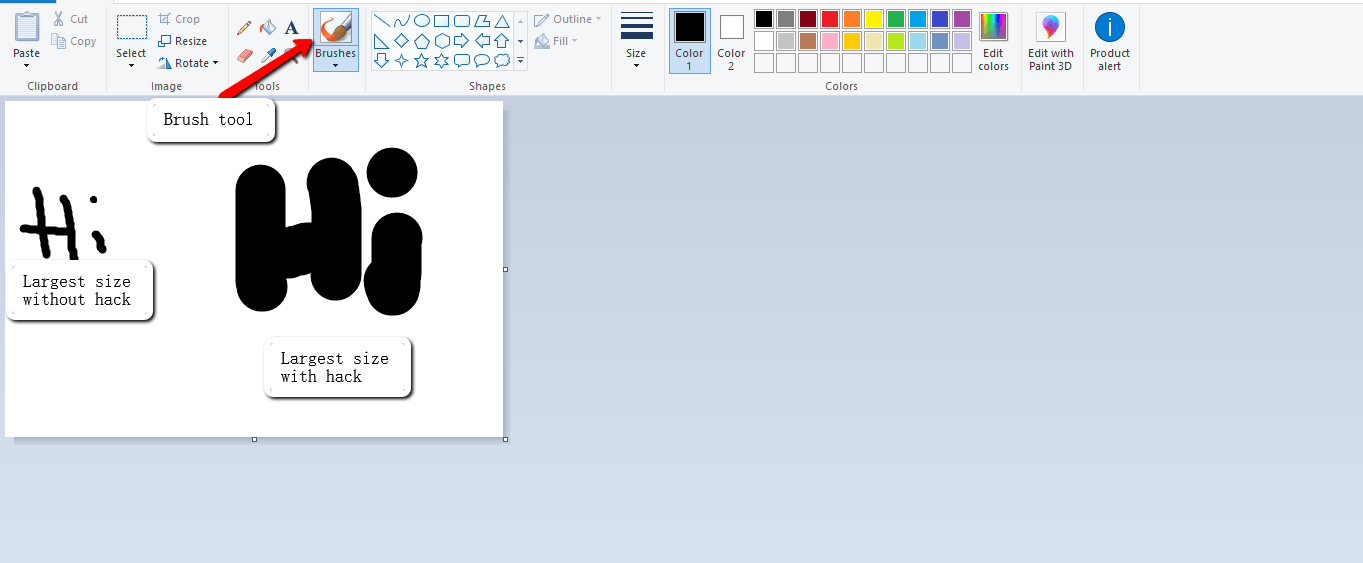Expand the Brushes dropdown arrow
This screenshot has height=563, width=1363.
[x=335, y=66]
